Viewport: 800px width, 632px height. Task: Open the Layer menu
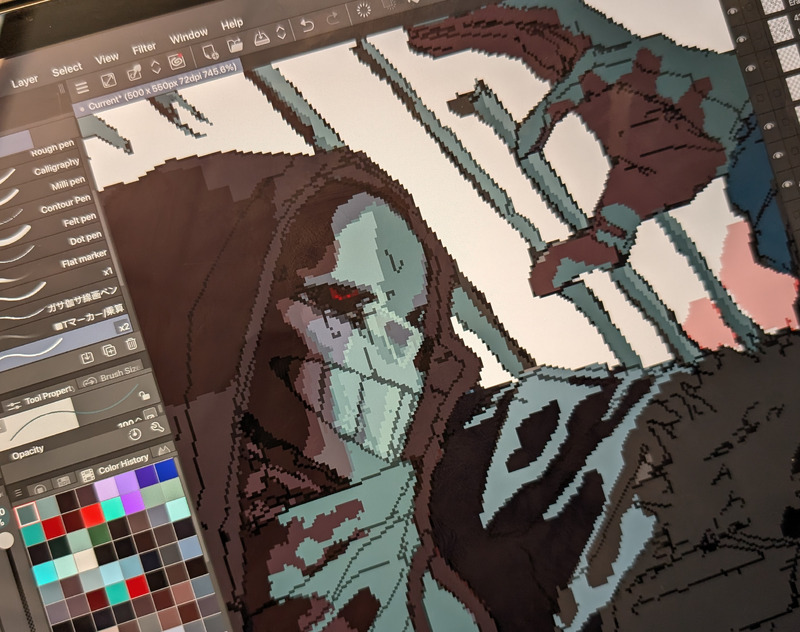[x=24, y=82]
